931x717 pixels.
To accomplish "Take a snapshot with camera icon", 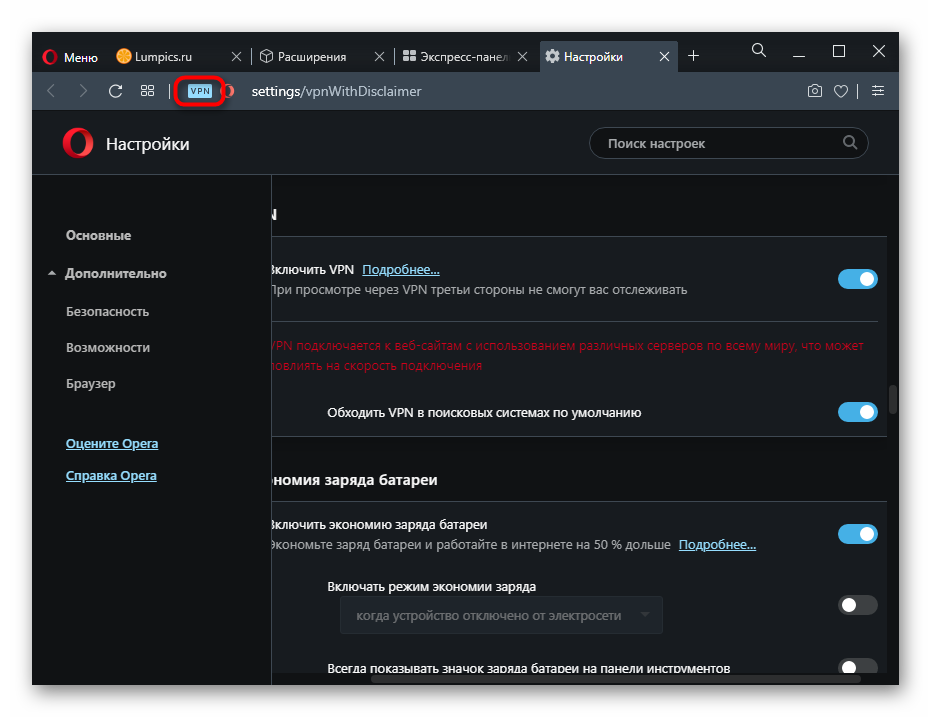I will coord(815,91).
